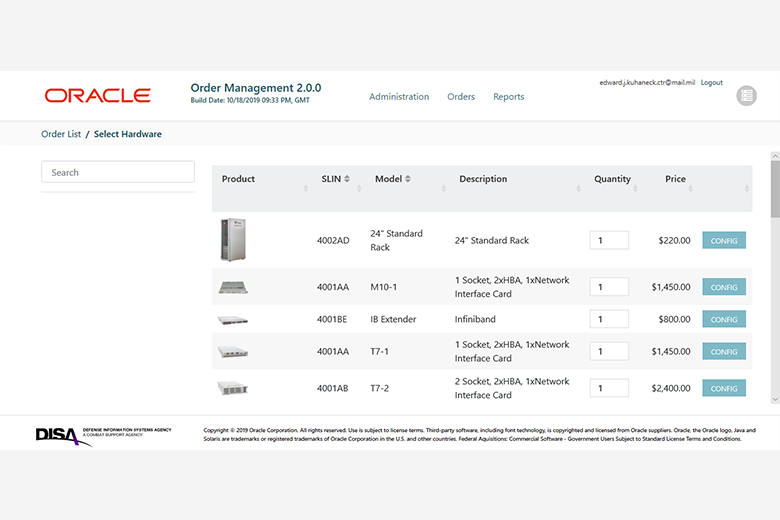
Task: Sort by Model column arrows
Action: (x=408, y=179)
